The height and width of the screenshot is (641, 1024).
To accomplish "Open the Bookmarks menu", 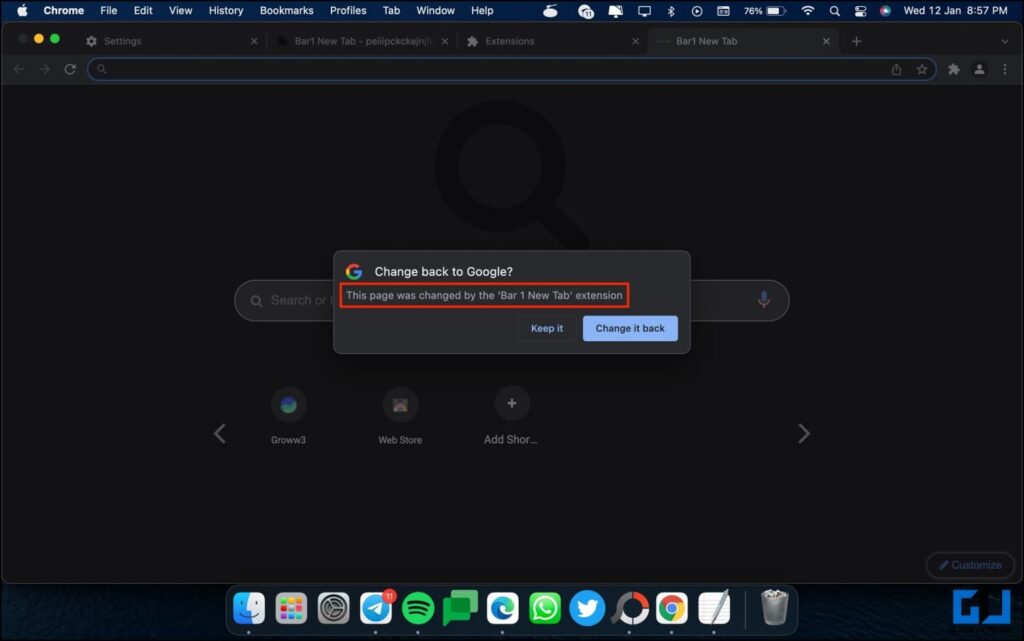I will point(287,10).
